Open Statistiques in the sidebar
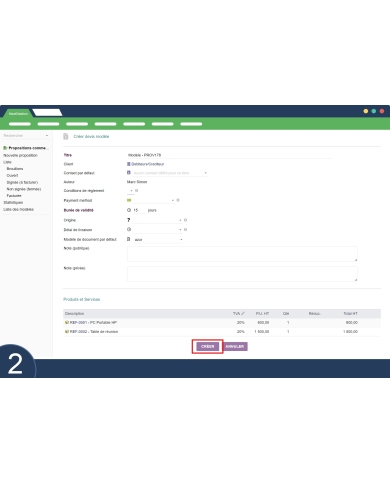Viewport: 390px width, 484px height. point(13,202)
